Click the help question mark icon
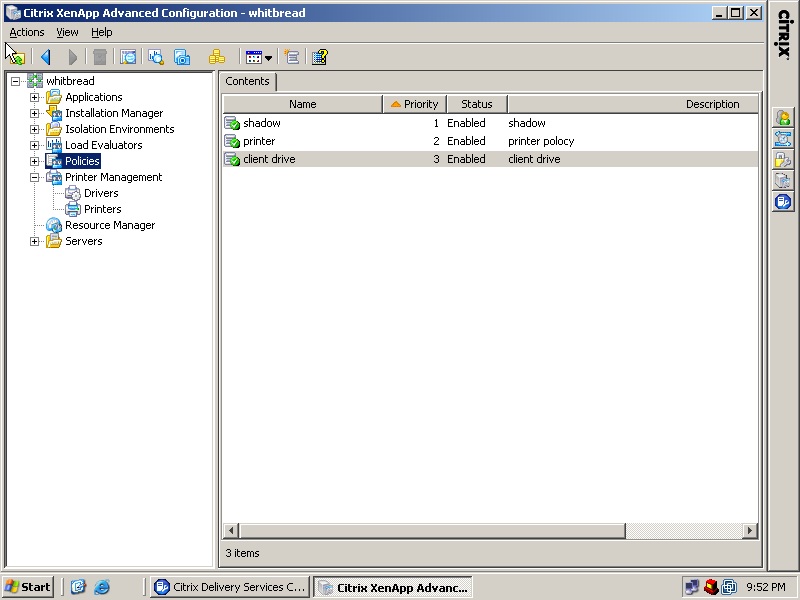The image size is (800, 600). (x=319, y=57)
